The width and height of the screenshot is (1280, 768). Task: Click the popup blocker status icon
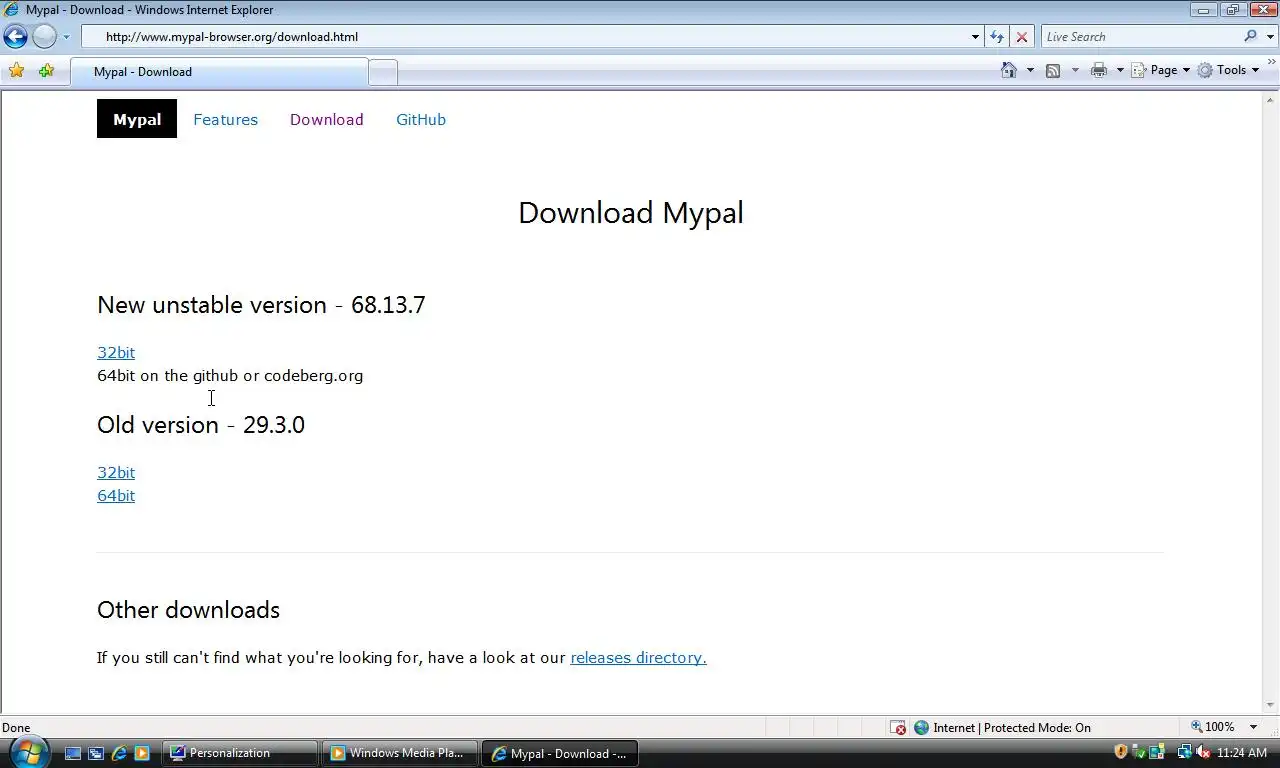coord(898,727)
